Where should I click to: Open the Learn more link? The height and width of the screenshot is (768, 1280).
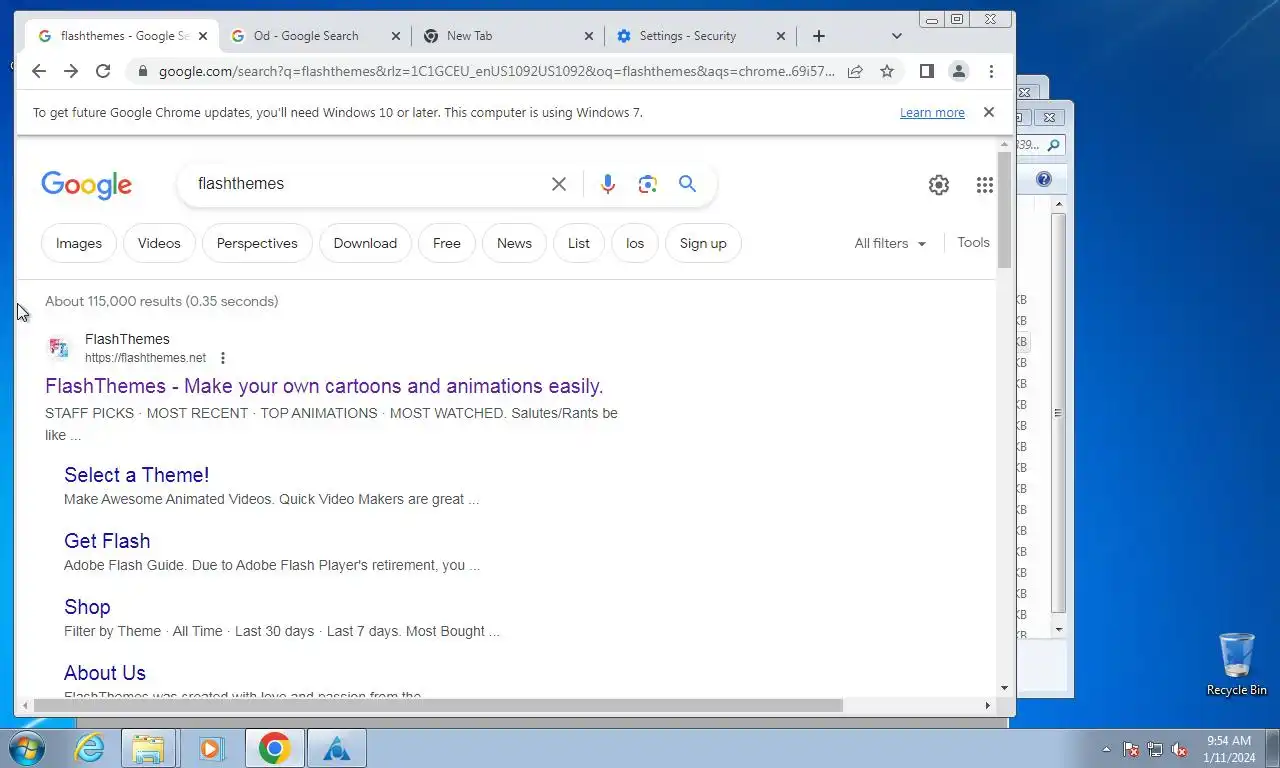click(932, 113)
